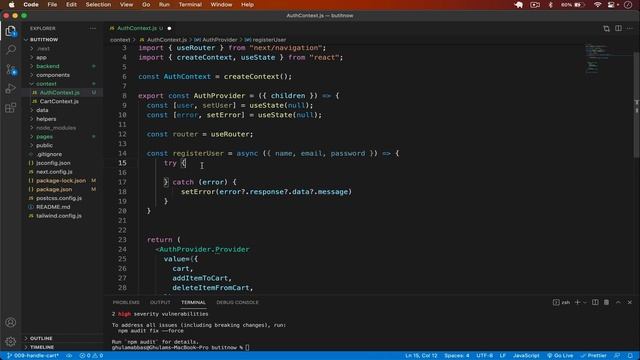
Task: Click the feedback icon in status bar
Action: pos(617,356)
